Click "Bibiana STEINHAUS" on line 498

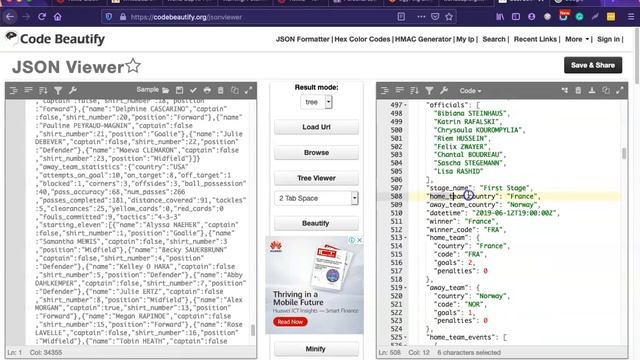[471, 113]
